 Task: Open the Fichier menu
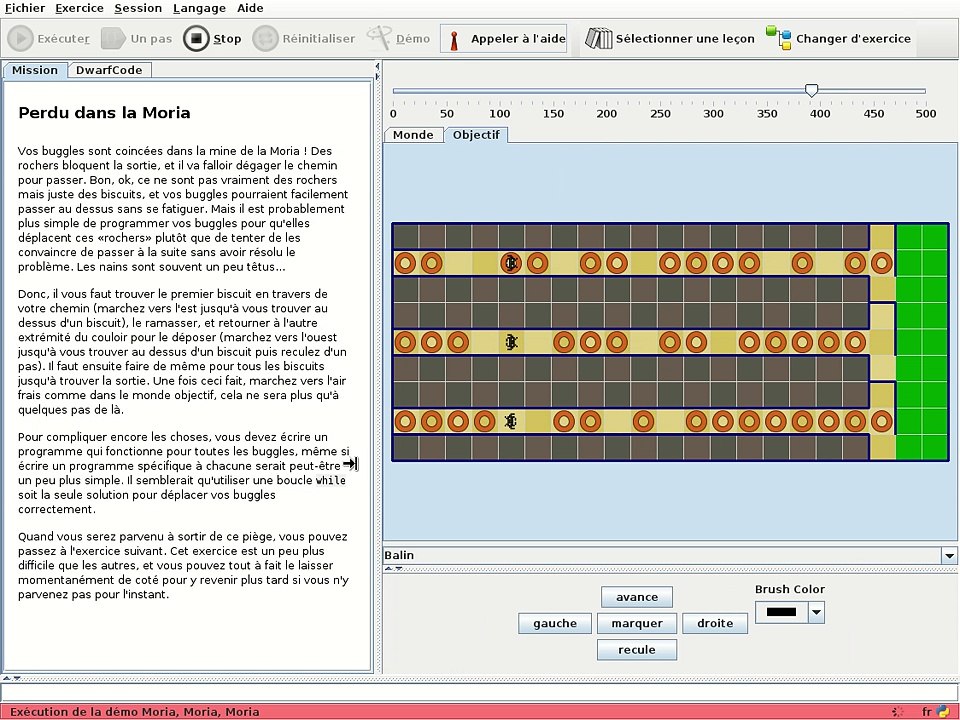click(x=24, y=8)
